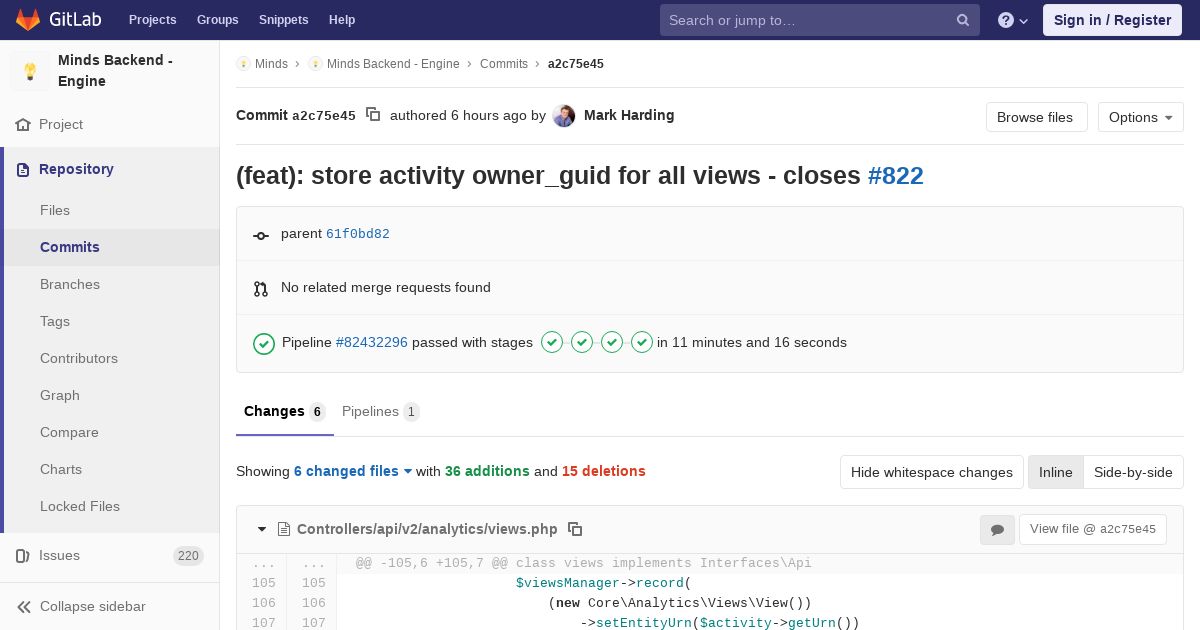Image resolution: width=1200 pixels, height=630 pixels.
Task: Open parent commit 61f0bd82 link
Action: click(x=358, y=234)
